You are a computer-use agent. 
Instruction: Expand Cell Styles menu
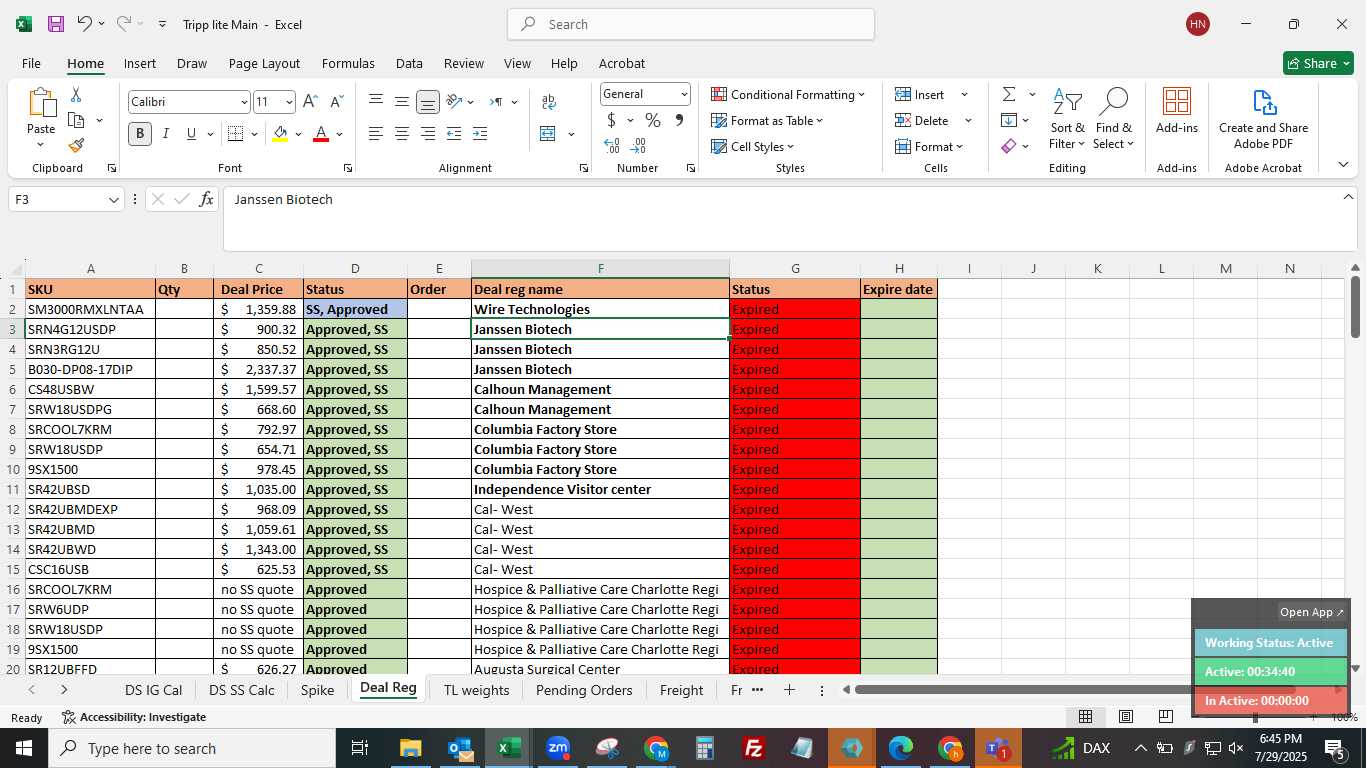click(x=752, y=146)
